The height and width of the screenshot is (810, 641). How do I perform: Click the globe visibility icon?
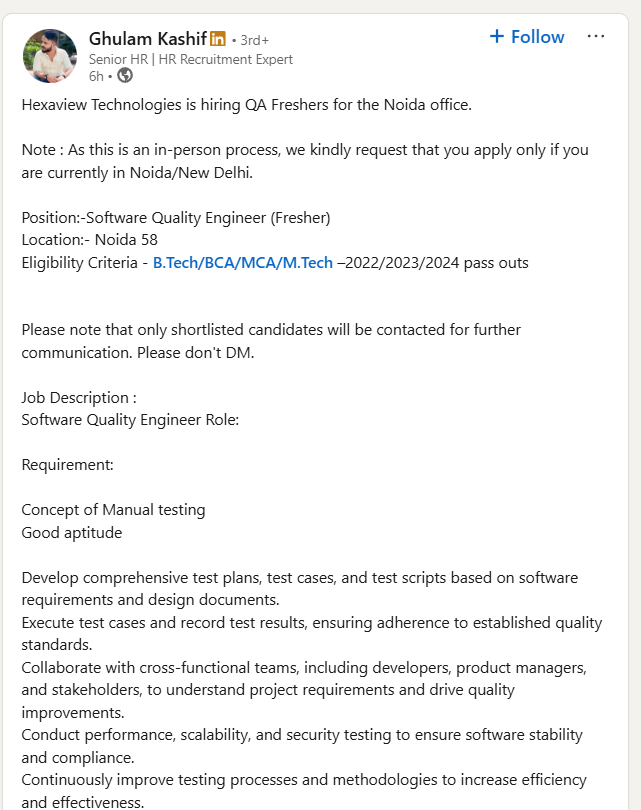coord(125,75)
